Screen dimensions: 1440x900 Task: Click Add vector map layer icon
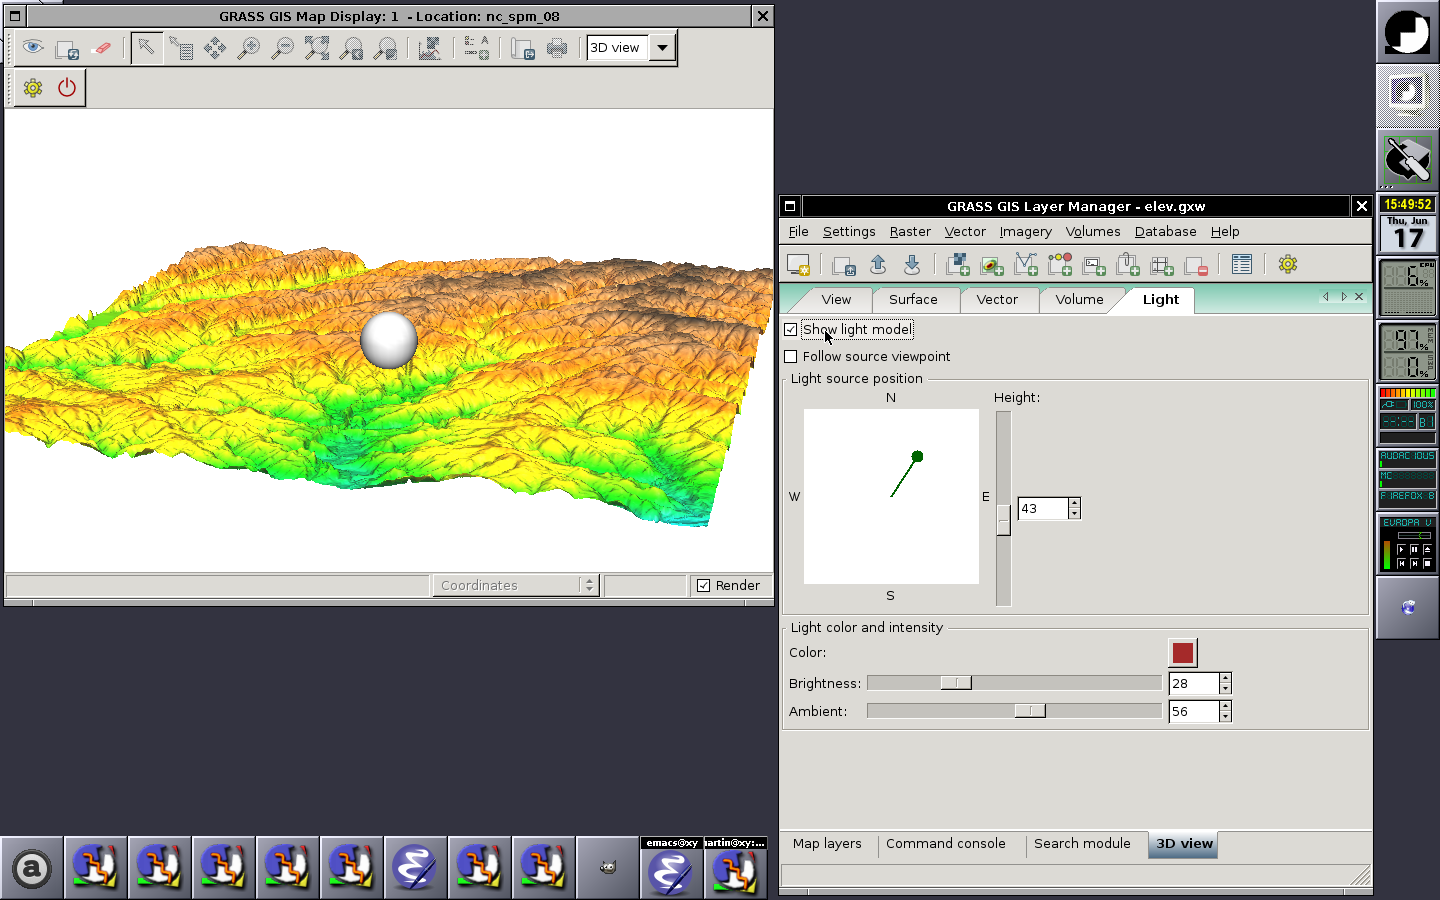[1026, 265]
